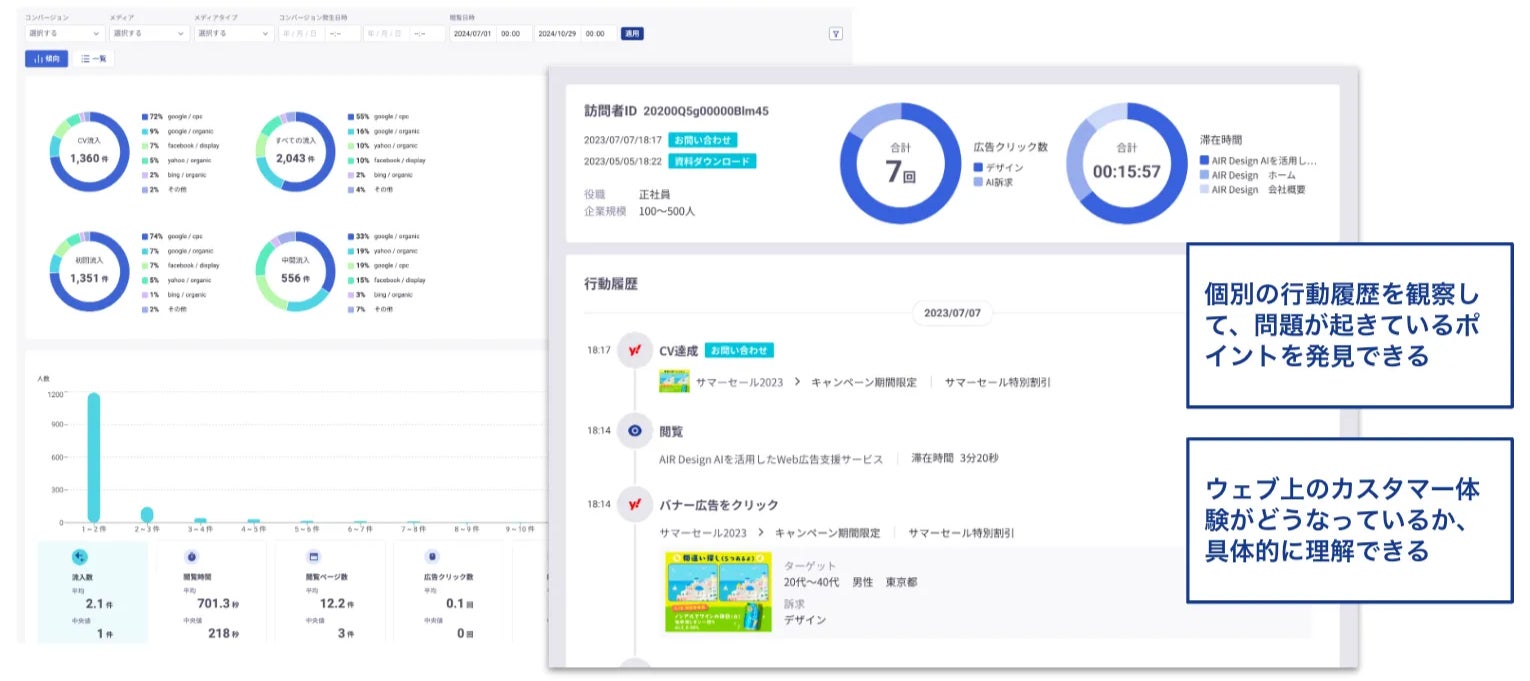The image size is (1530, 681).
Task: Click the 流入数 card arrow icon
Action: click(x=80, y=557)
